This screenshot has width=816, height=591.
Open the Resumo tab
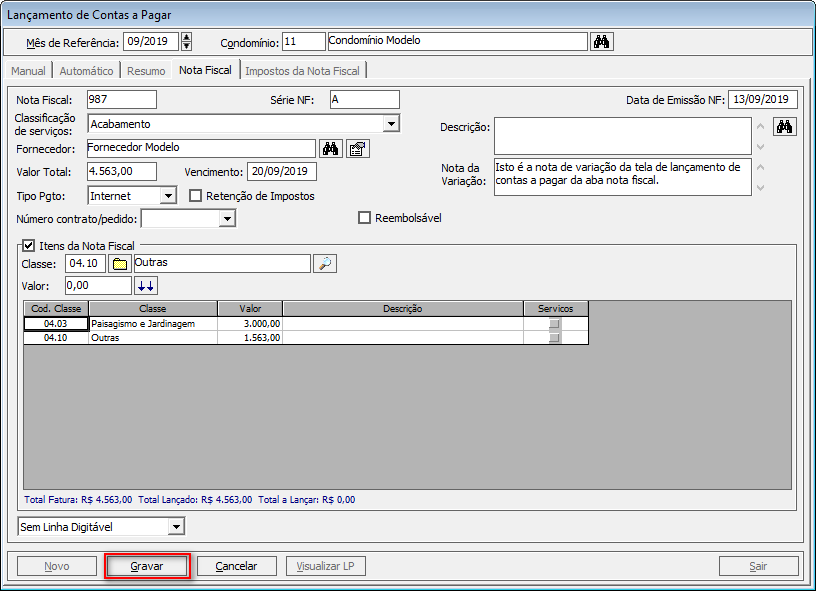click(x=146, y=71)
